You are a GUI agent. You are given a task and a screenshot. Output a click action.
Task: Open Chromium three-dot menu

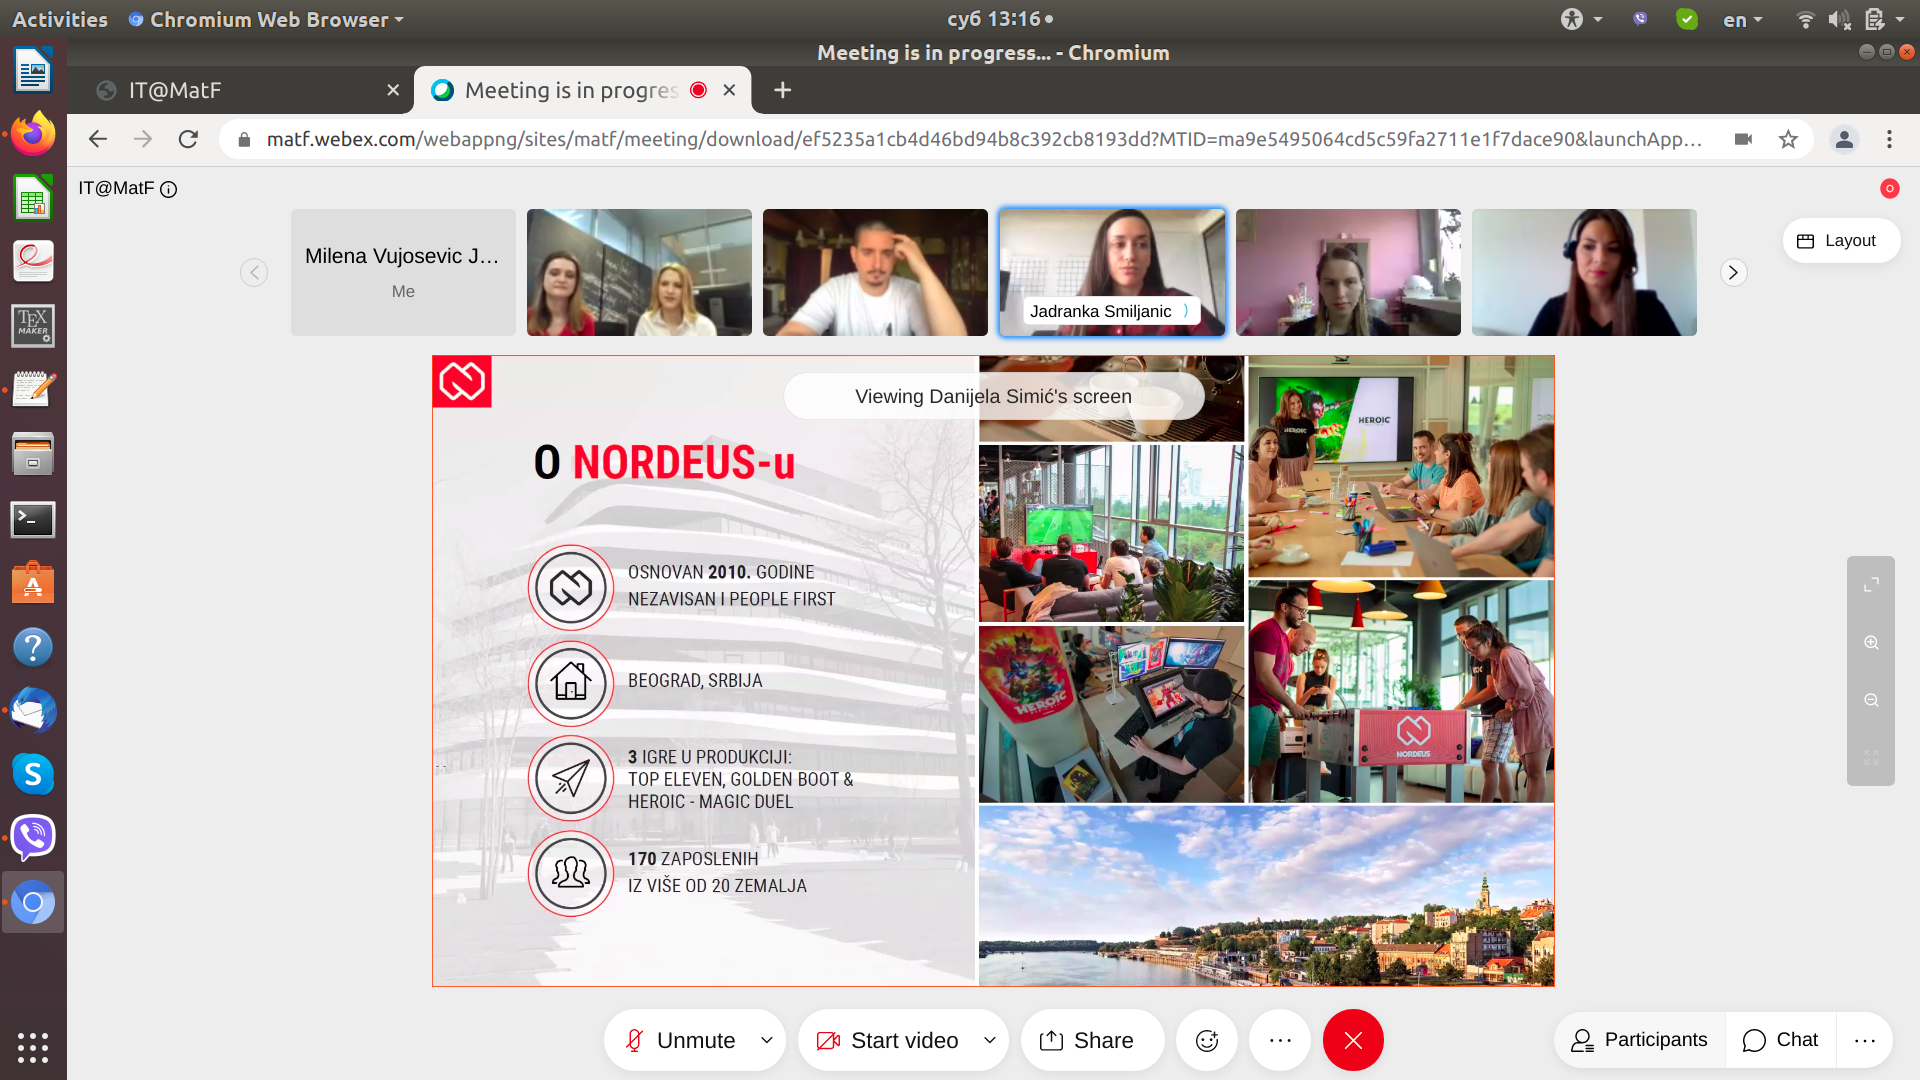pyautogui.click(x=1889, y=139)
